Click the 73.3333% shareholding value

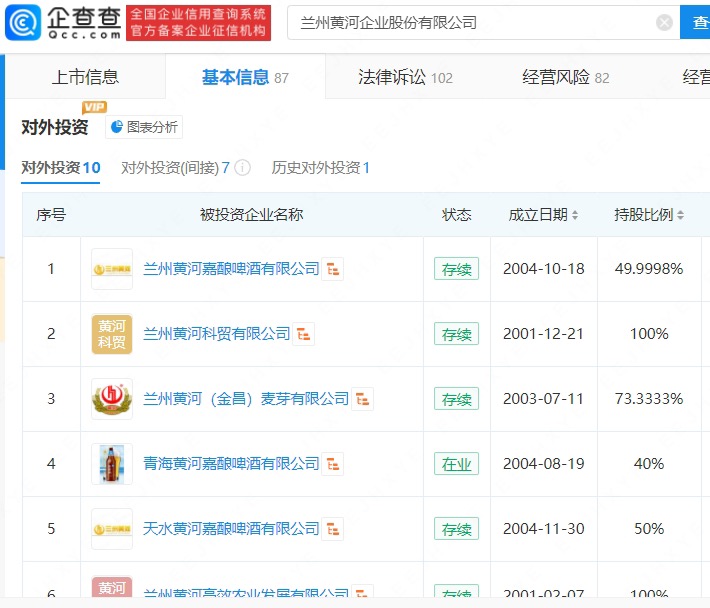(x=649, y=399)
